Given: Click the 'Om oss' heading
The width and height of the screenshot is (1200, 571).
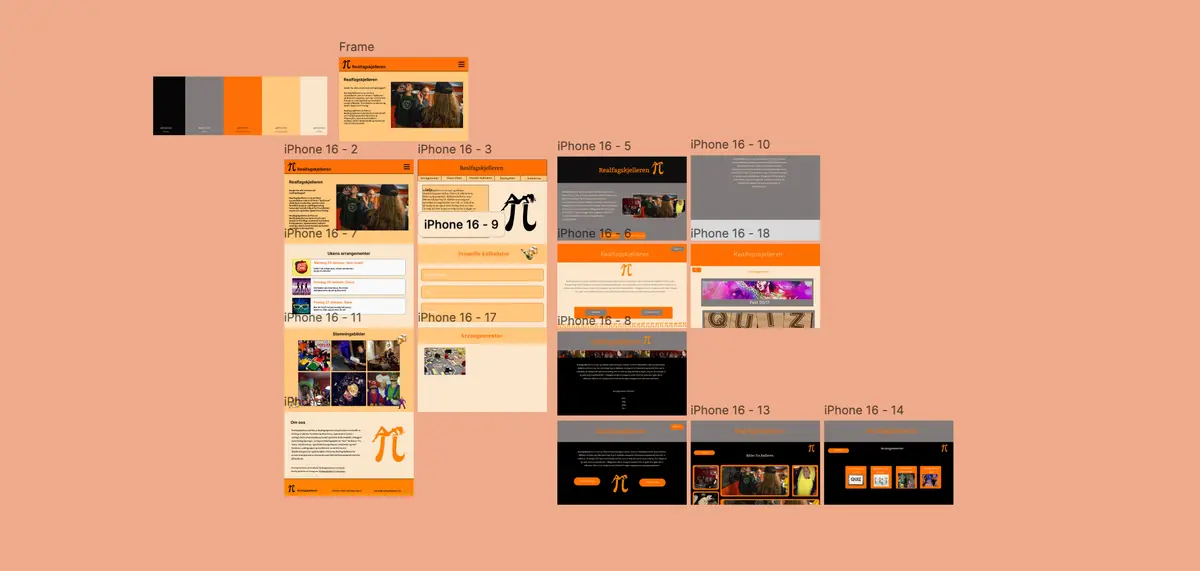Looking at the screenshot, I should click(x=297, y=422).
